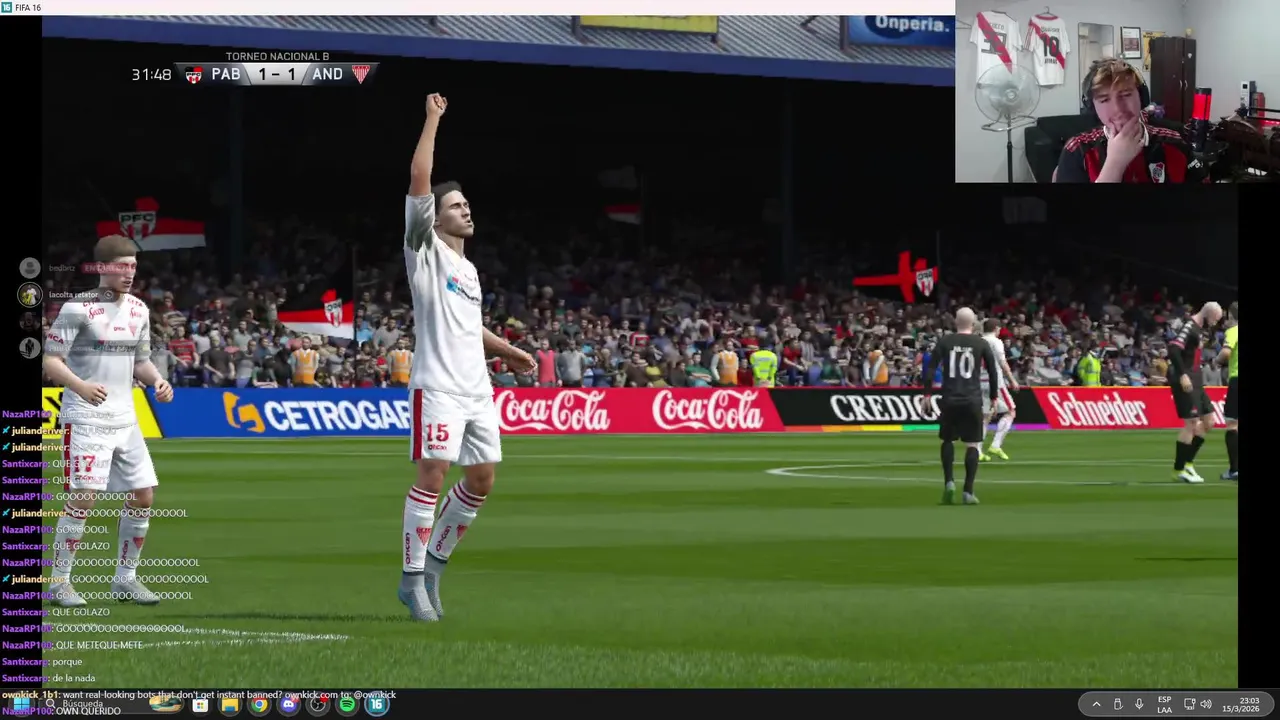This screenshot has width=1280, height=720.
Task: Click the lacolta relator voice overlay avatar
Action: pyautogui.click(x=30, y=294)
